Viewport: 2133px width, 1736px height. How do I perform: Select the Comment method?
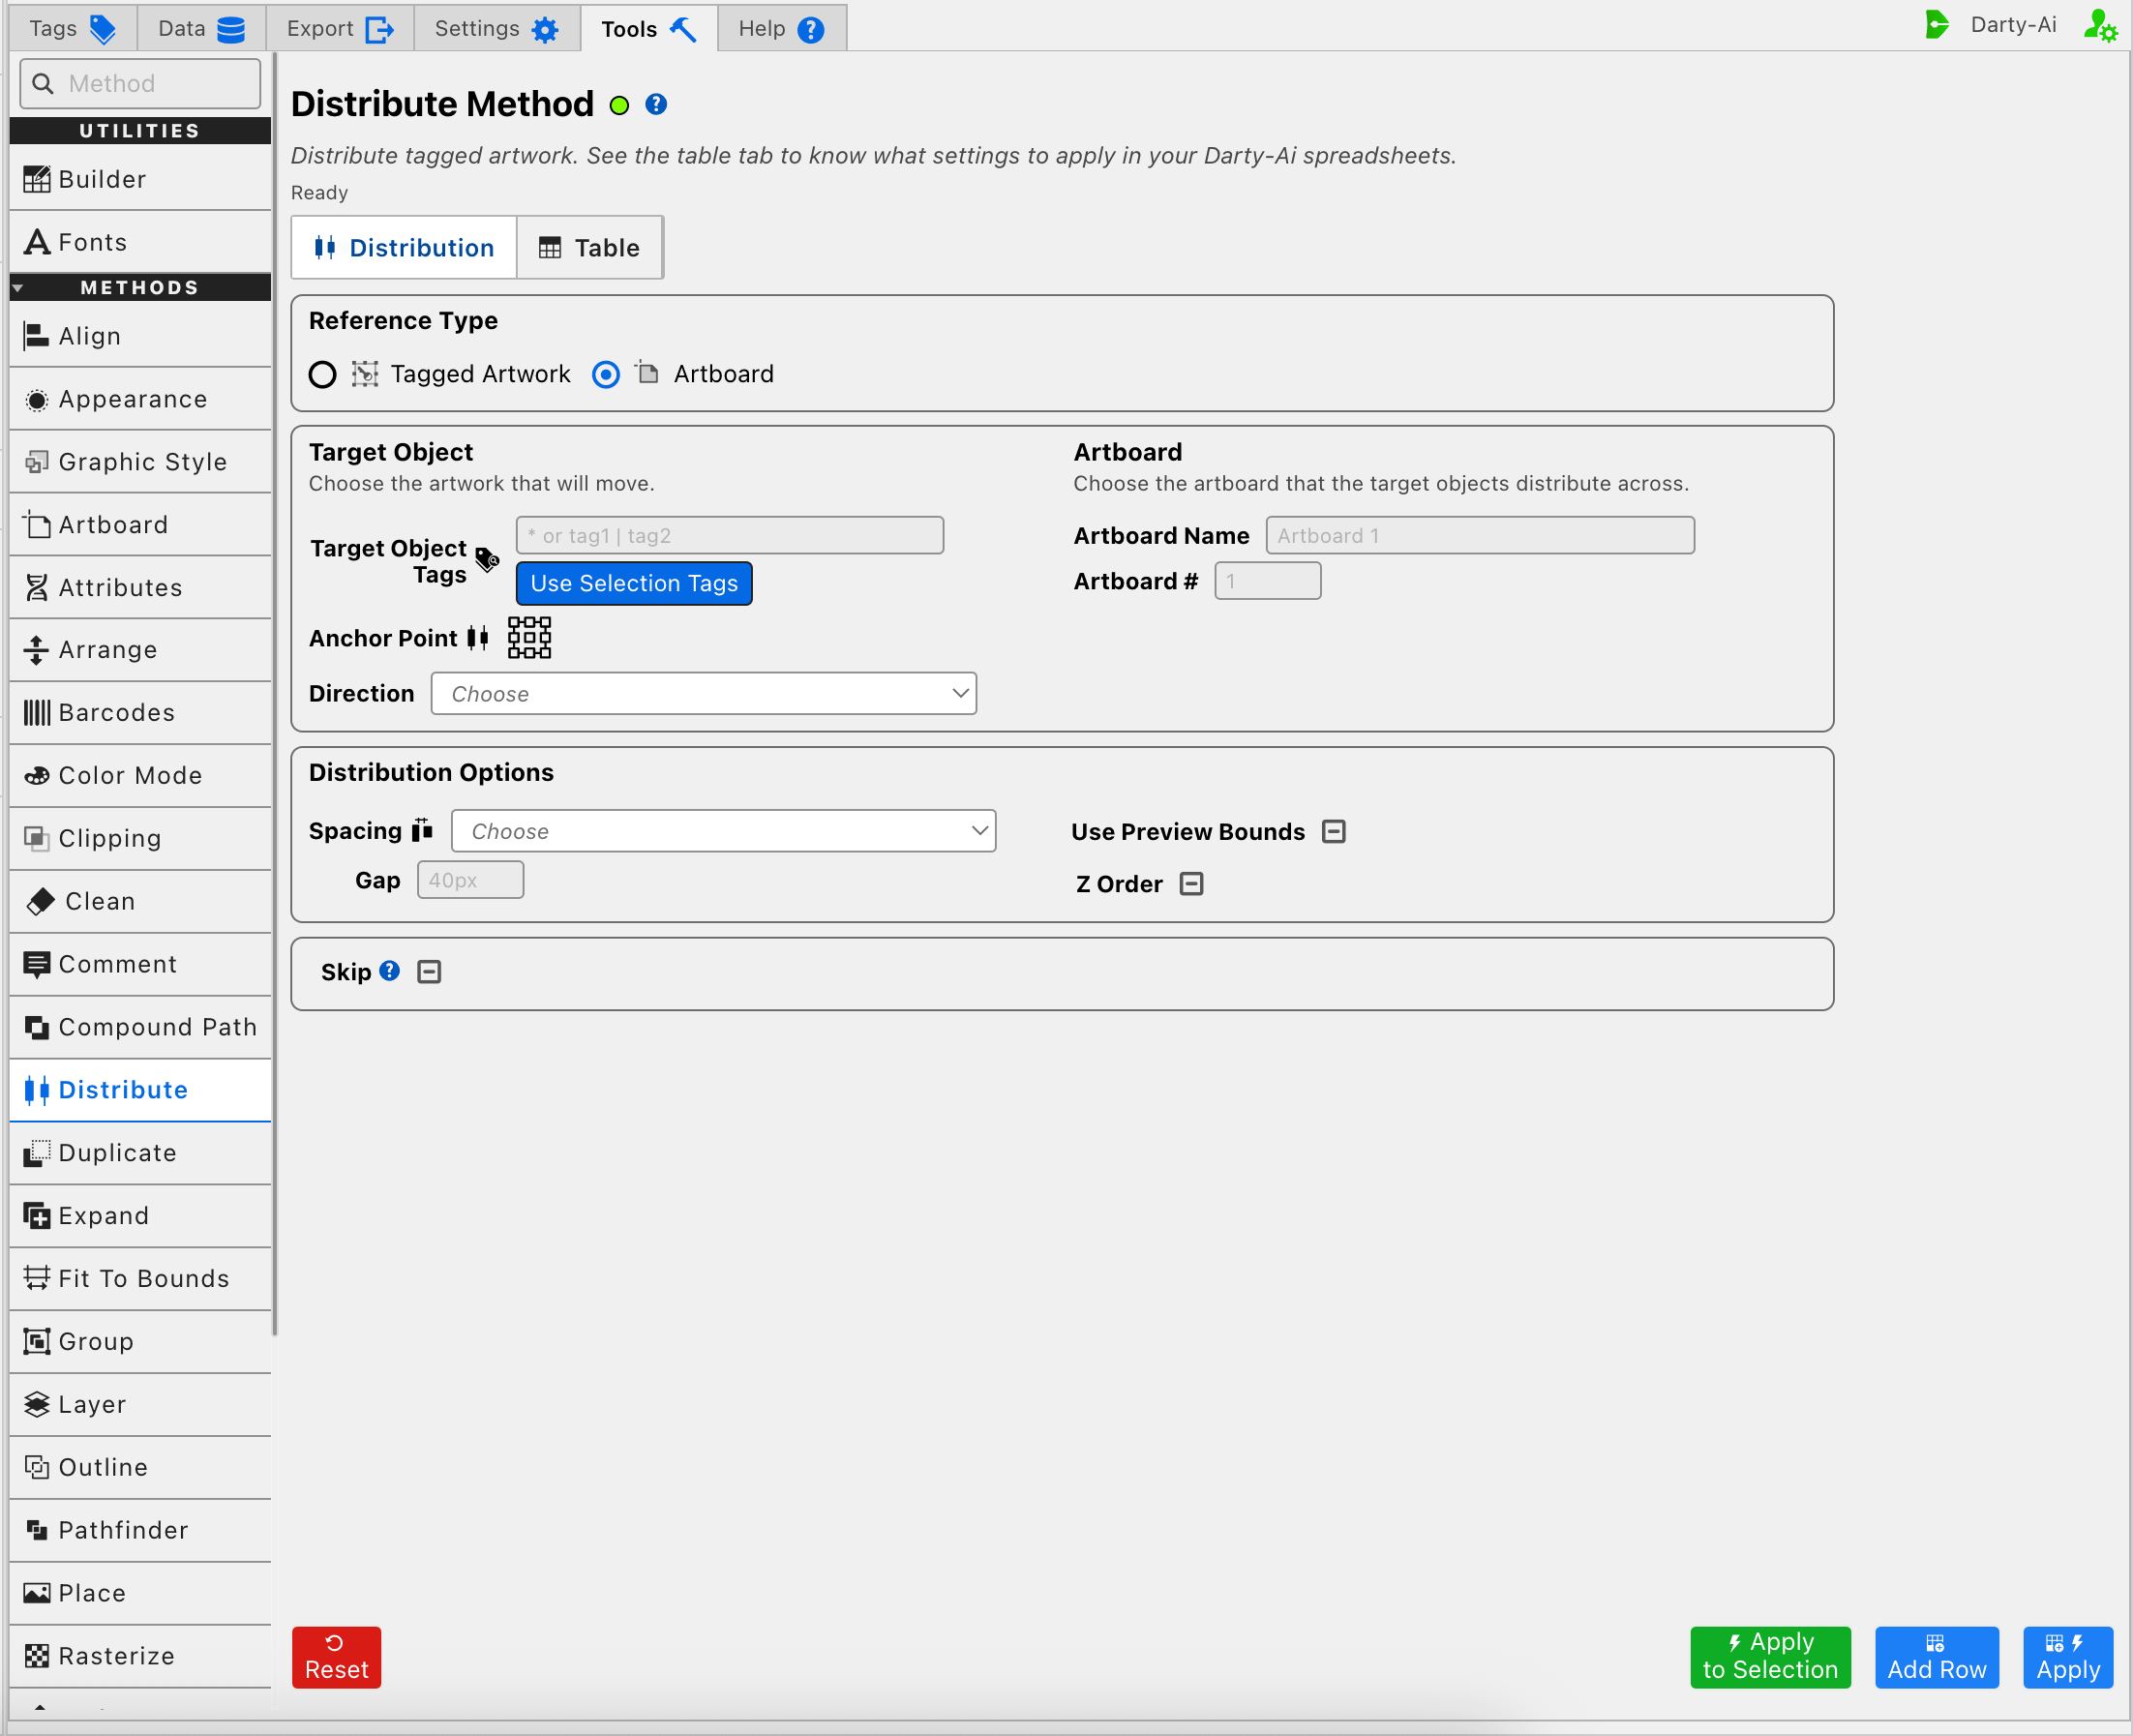[140, 965]
